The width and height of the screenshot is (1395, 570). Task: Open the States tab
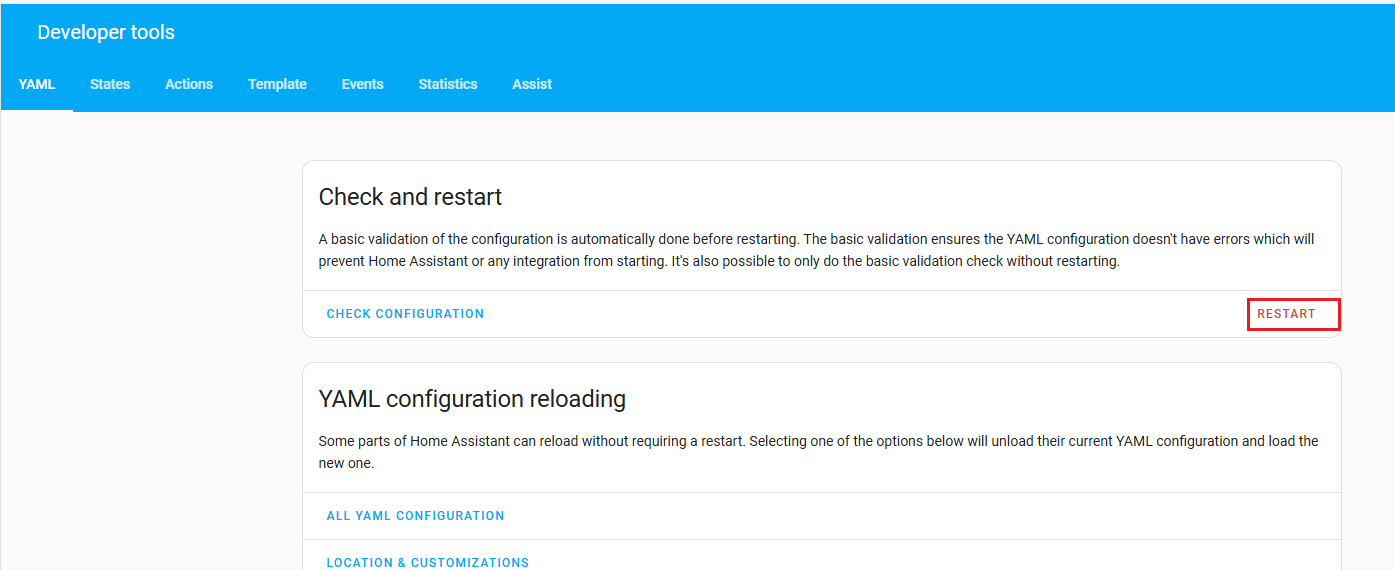[x=110, y=84]
